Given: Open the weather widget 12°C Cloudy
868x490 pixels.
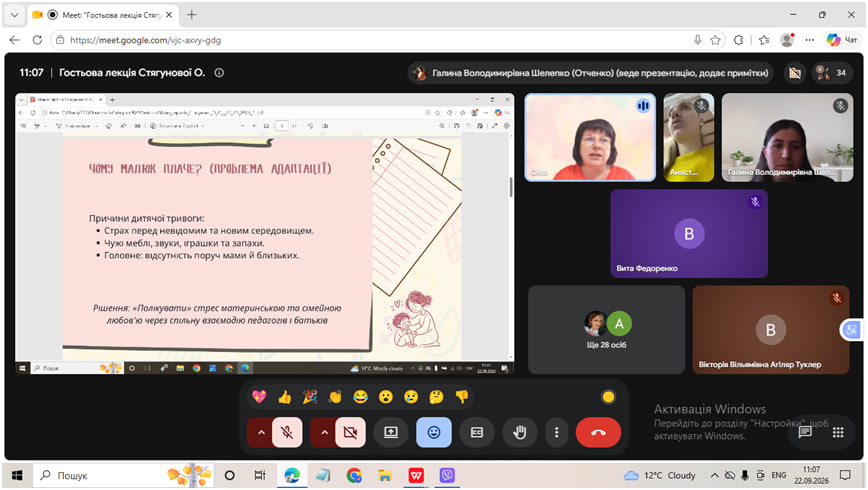Looking at the screenshot, I should click(x=659, y=475).
